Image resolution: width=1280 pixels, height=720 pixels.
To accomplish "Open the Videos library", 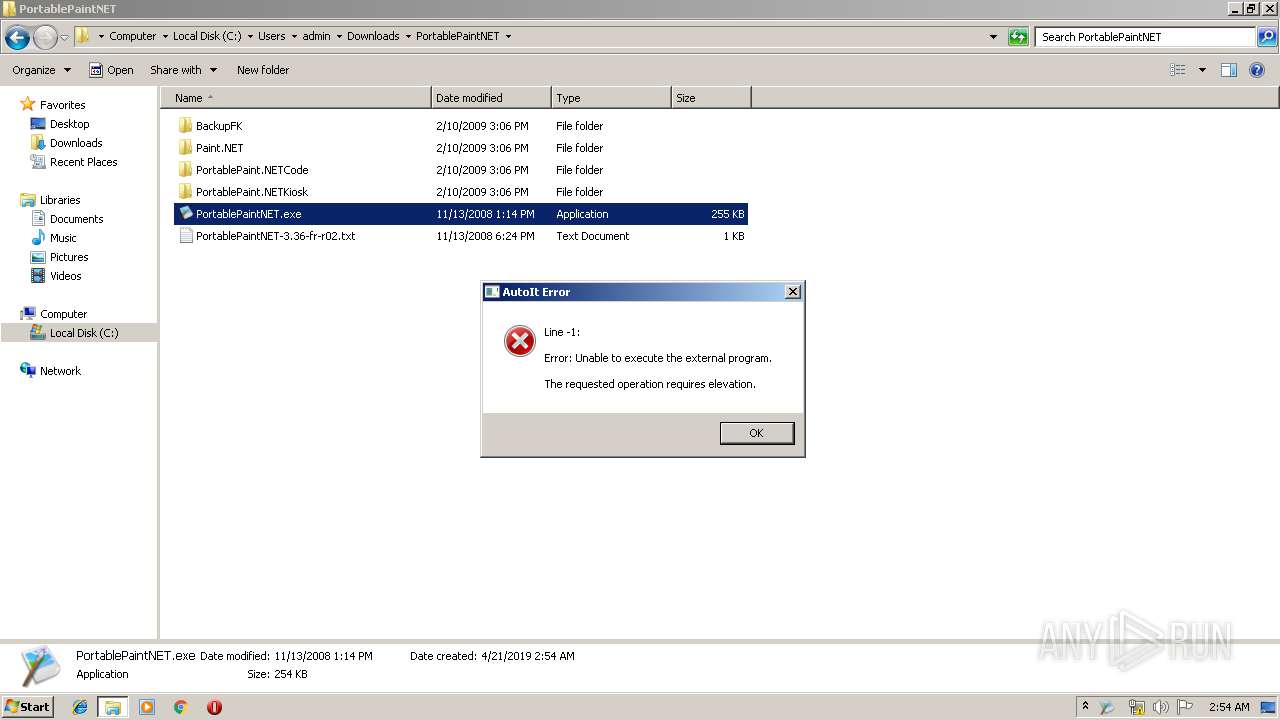I will point(65,276).
